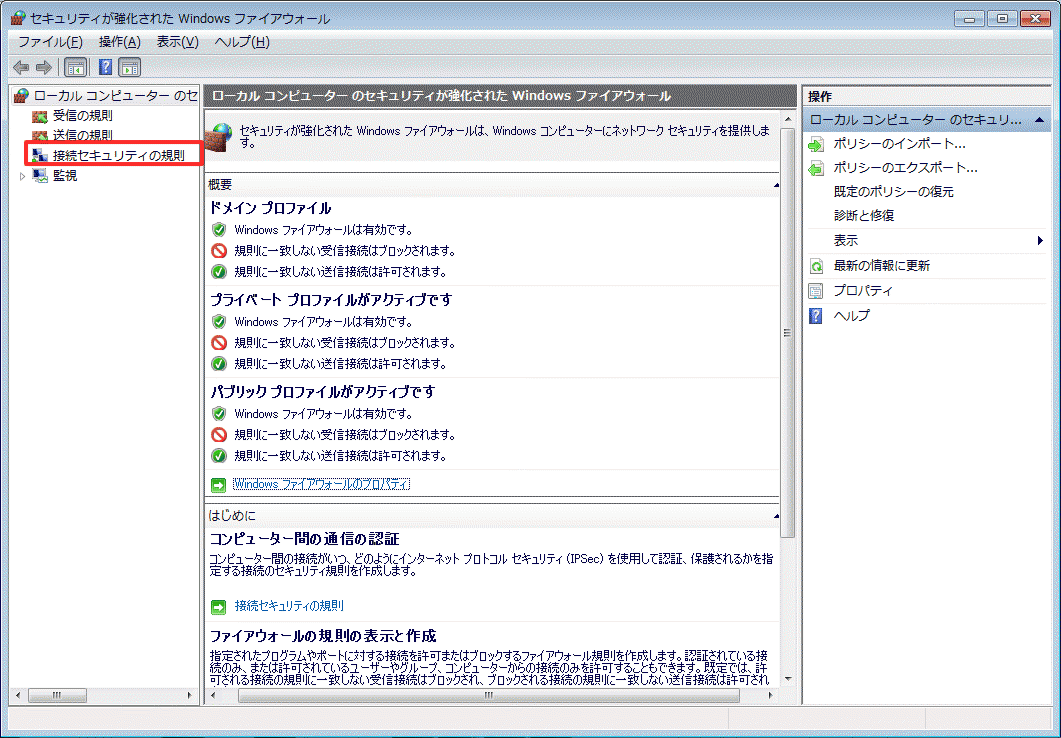Toggle the console tree pane toolbar icon
The height and width of the screenshot is (738, 1061).
(x=75, y=67)
